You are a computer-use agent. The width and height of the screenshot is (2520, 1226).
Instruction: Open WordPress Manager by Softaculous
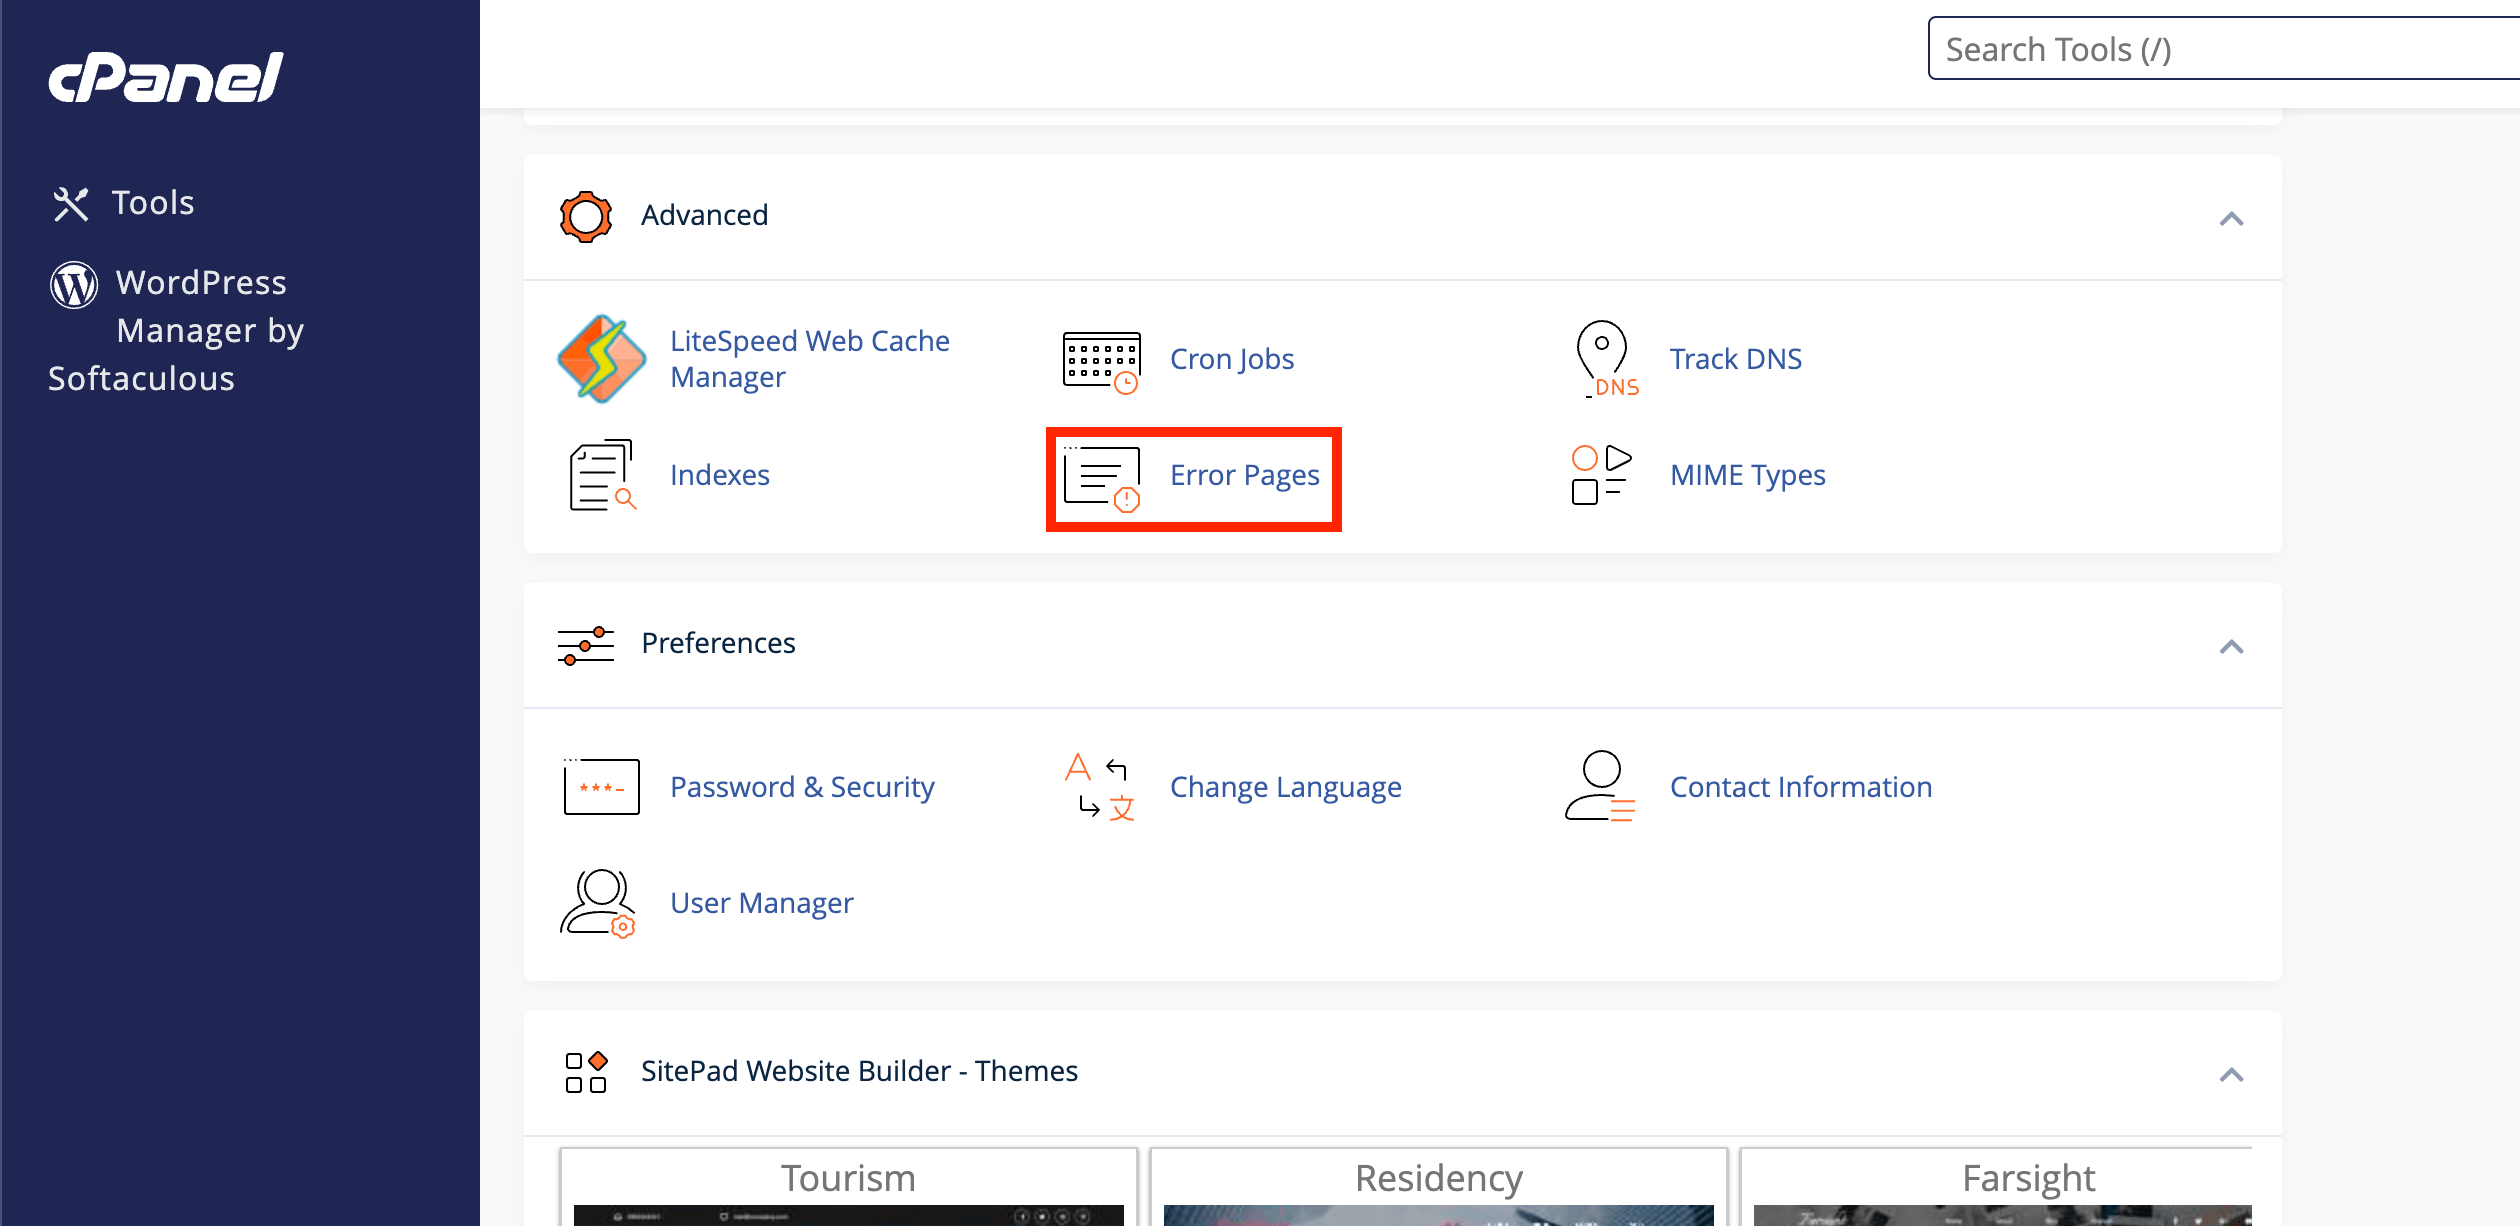(x=176, y=331)
